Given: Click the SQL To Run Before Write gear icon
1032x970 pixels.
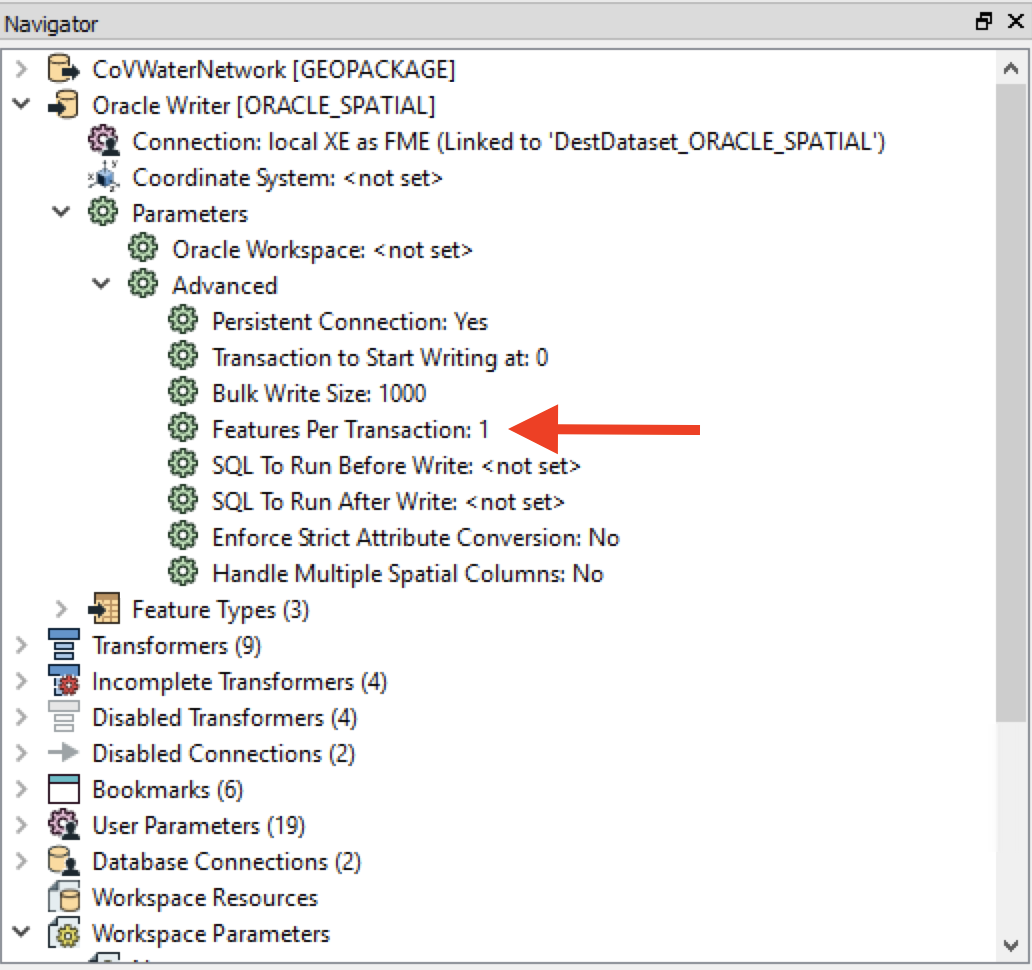Looking at the screenshot, I should [183, 465].
